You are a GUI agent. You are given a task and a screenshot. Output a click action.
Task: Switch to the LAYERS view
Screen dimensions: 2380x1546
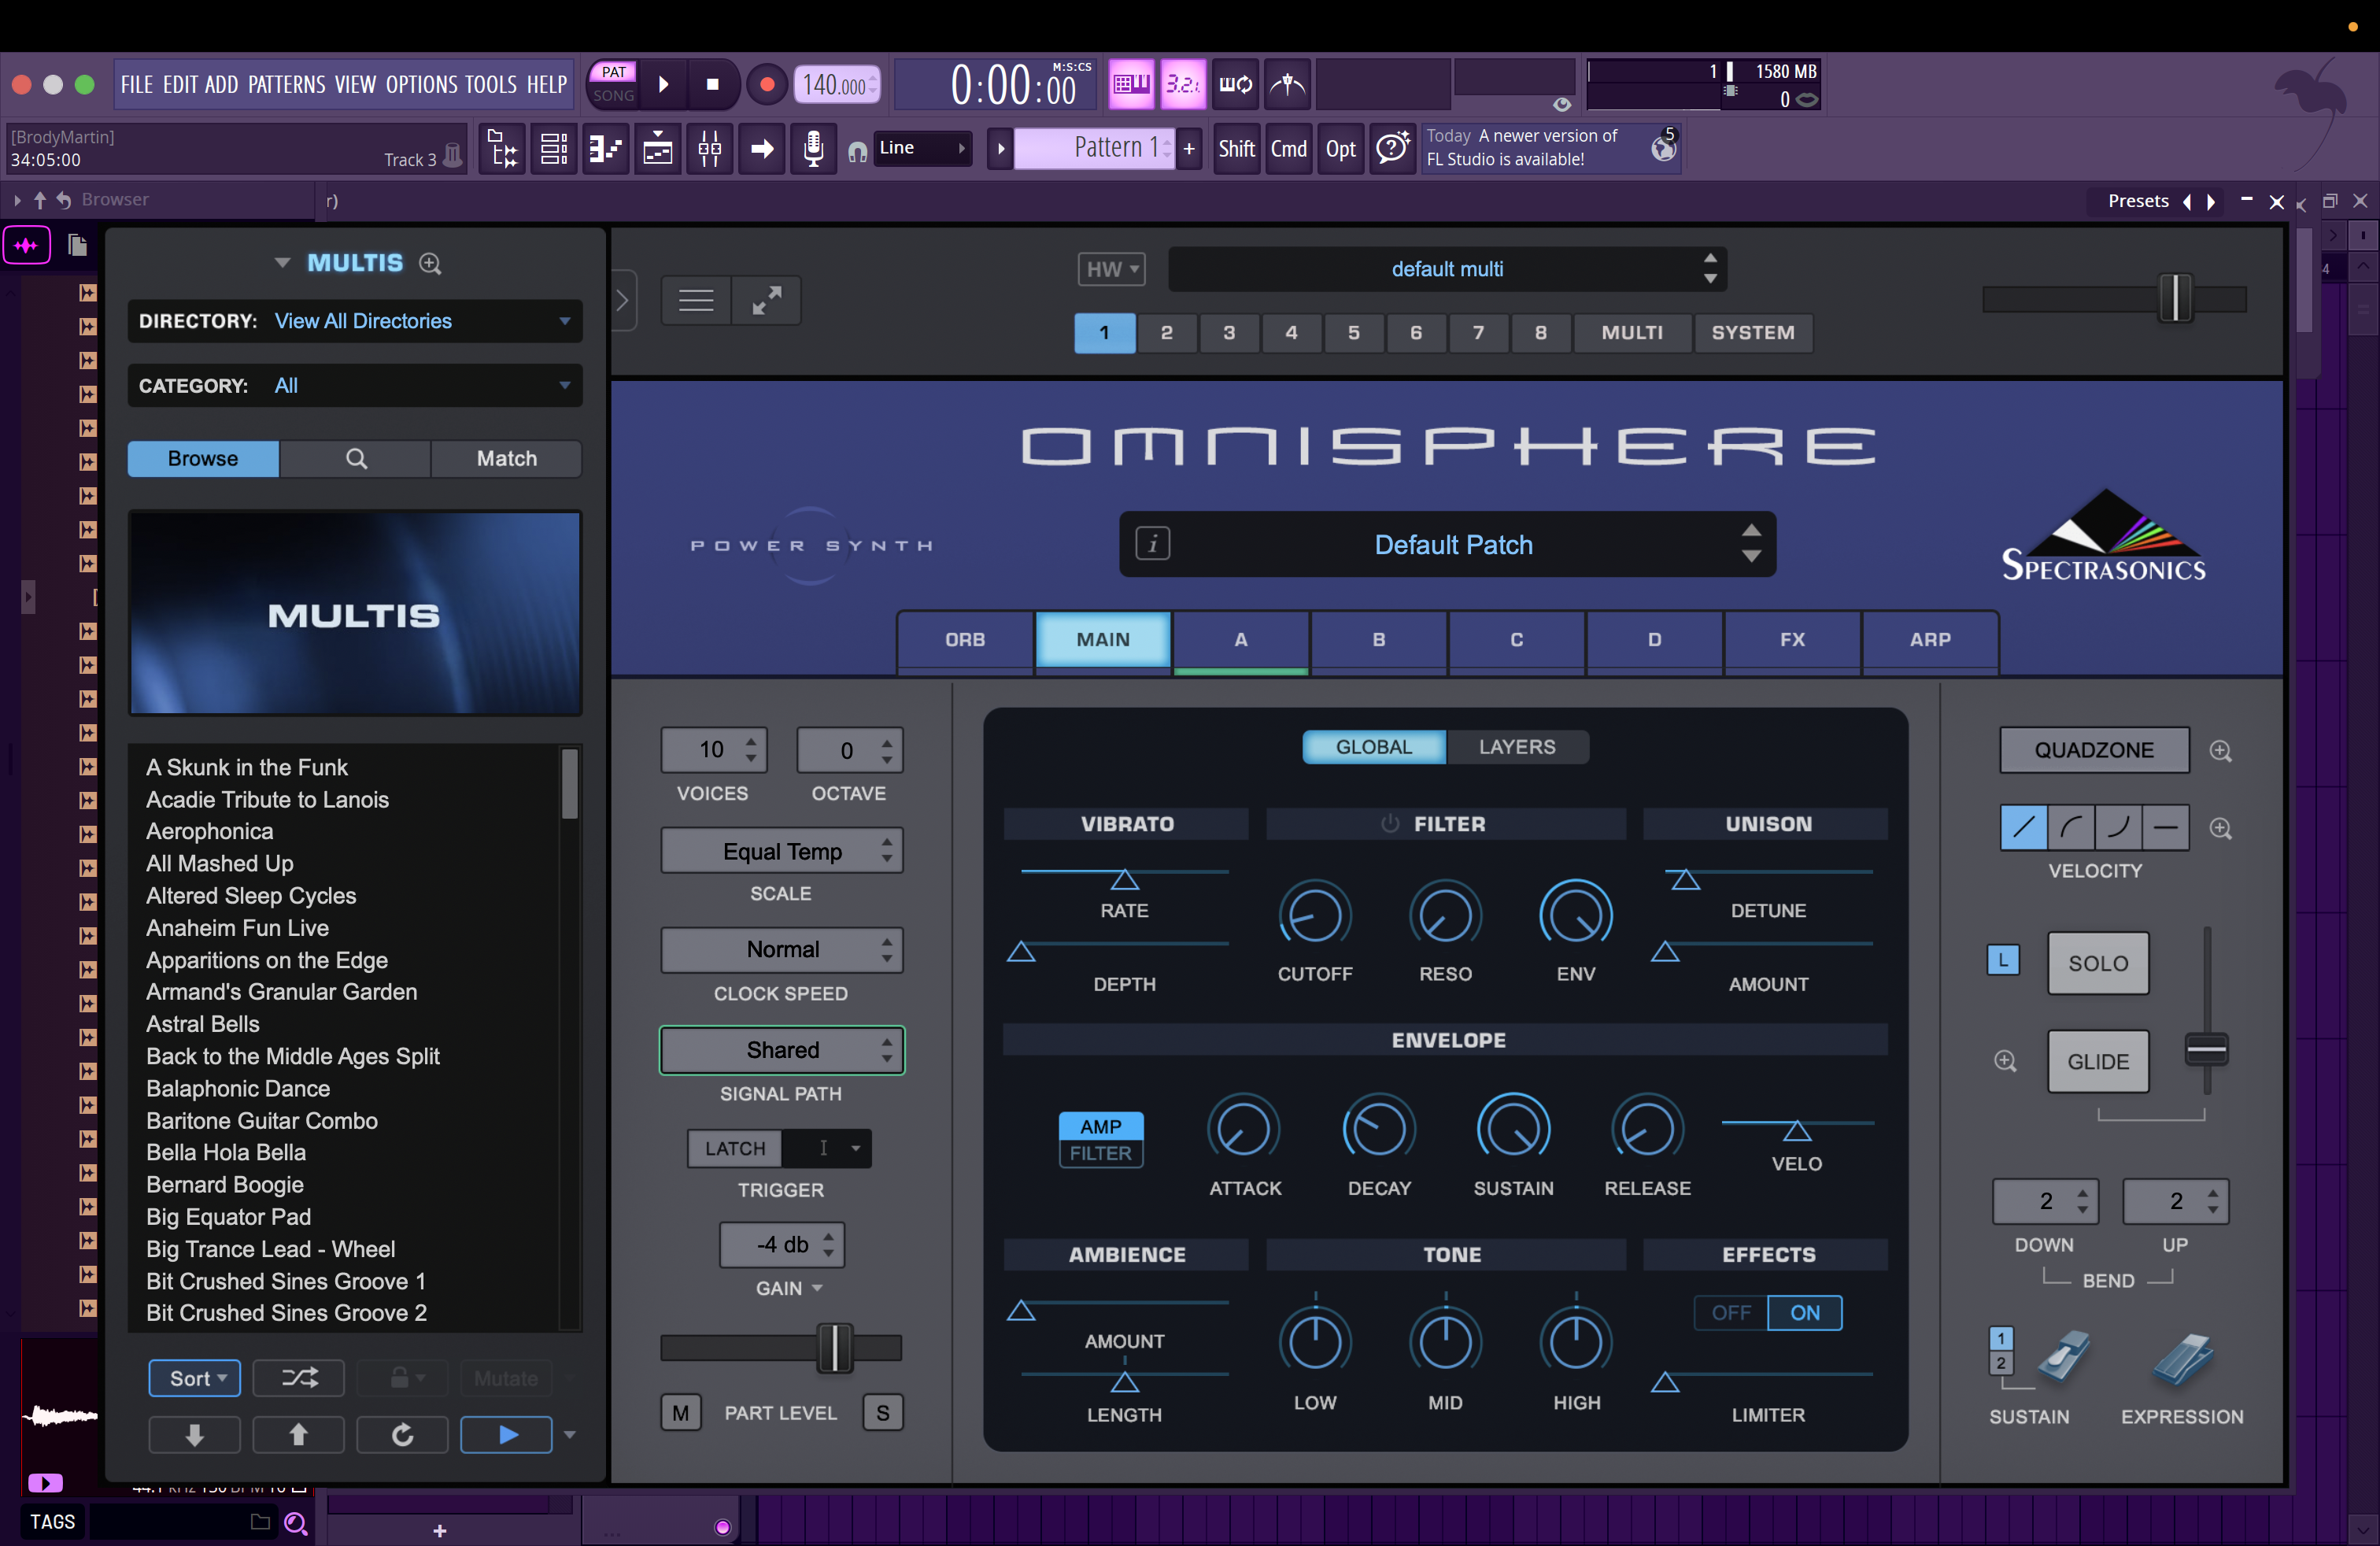pyautogui.click(x=1517, y=747)
